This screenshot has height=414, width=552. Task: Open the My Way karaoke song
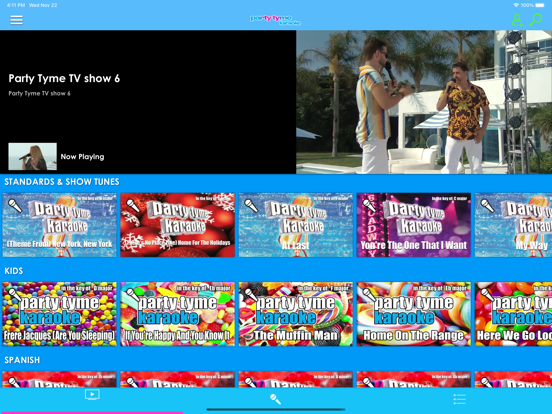click(513, 225)
